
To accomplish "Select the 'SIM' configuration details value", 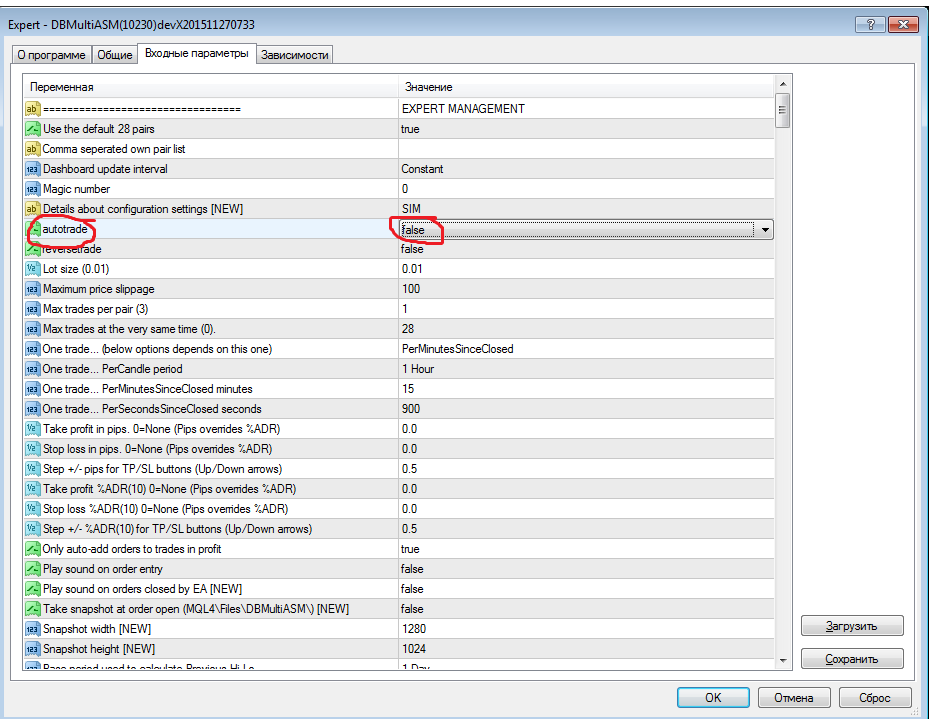I will click(411, 209).
